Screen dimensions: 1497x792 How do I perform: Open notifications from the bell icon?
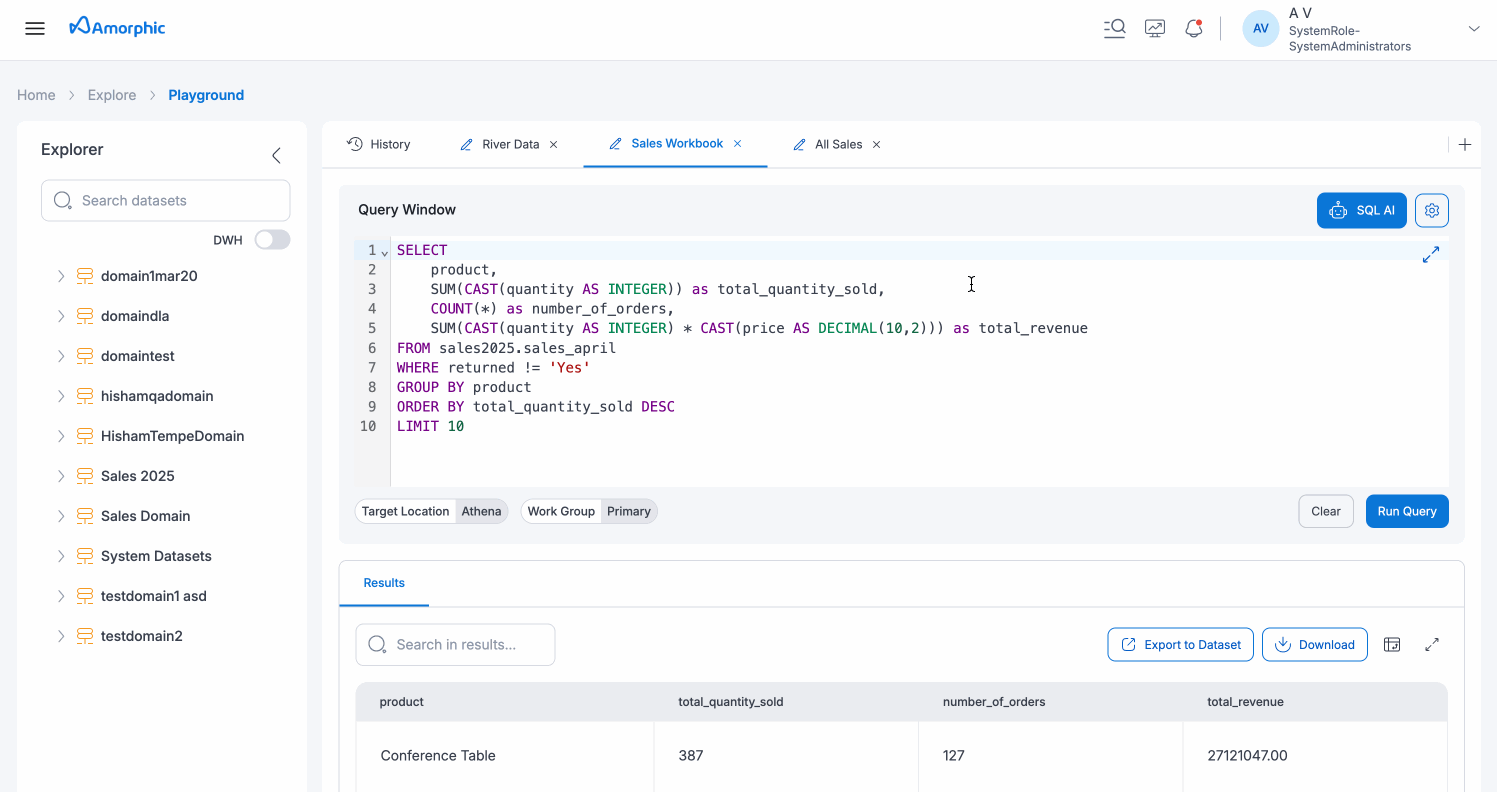tap(1193, 28)
